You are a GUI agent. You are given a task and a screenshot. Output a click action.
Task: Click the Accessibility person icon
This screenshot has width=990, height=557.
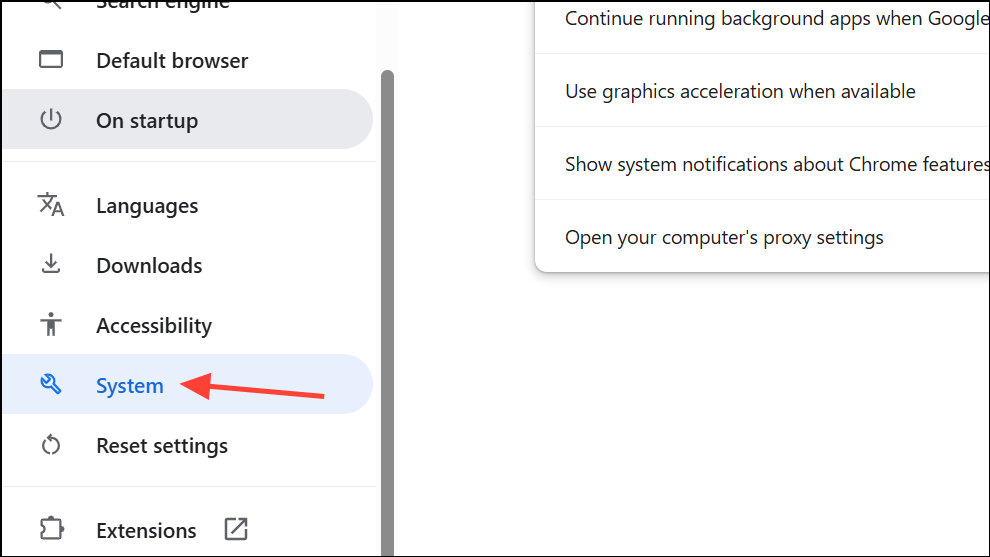point(50,325)
